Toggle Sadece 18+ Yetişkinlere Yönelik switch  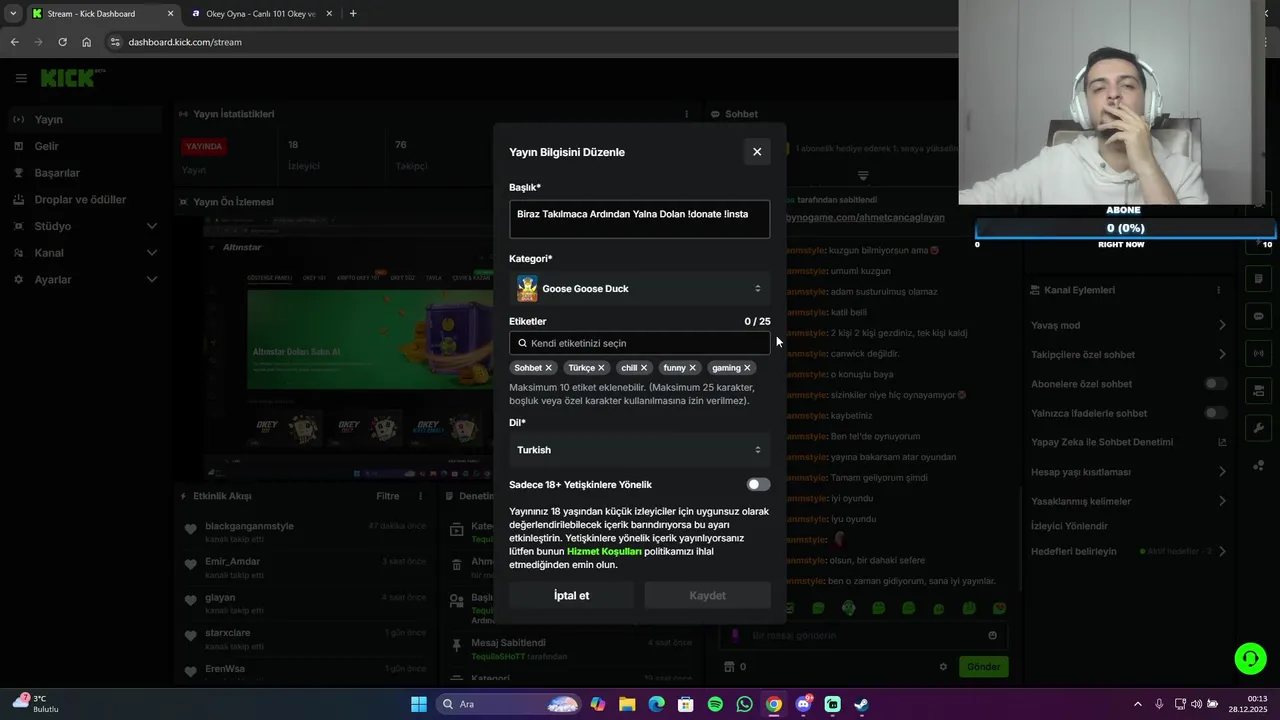tap(759, 485)
